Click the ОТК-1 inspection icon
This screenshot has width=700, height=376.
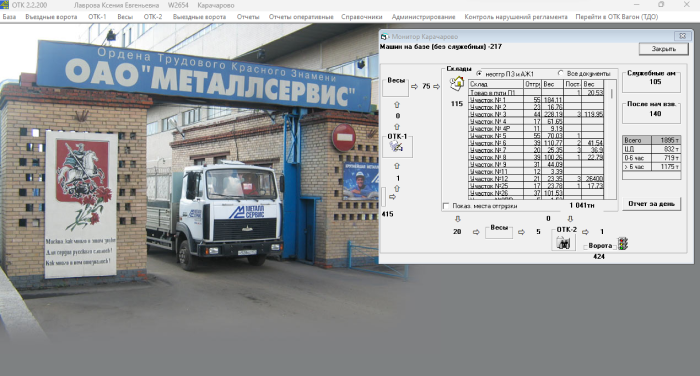coord(396,146)
